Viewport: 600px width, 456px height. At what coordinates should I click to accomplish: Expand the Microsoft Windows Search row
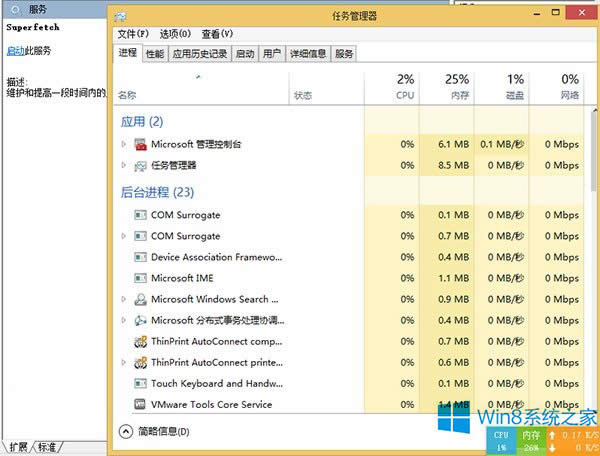[124, 299]
